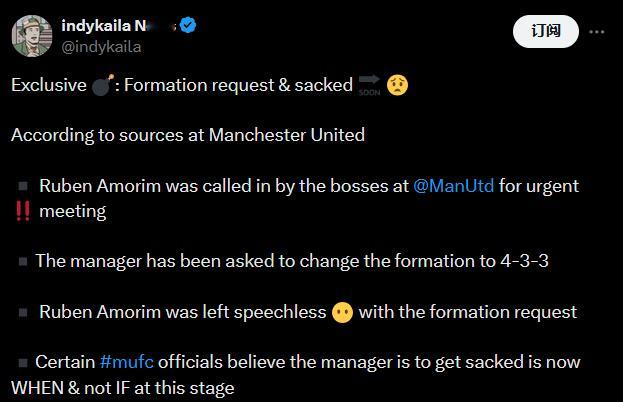This screenshot has width=623, height=402.
Task: Click the @indykaila handle
Action: click(x=101, y=47)
